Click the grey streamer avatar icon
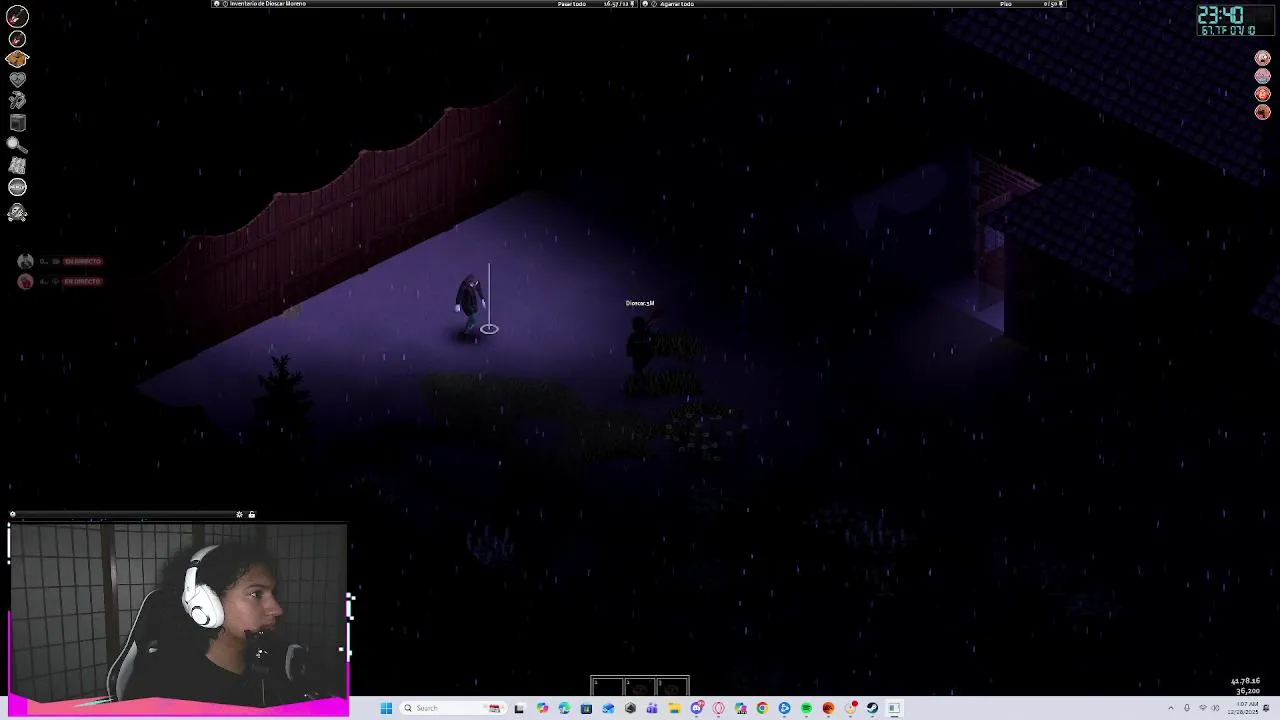 tap(25, 261)
